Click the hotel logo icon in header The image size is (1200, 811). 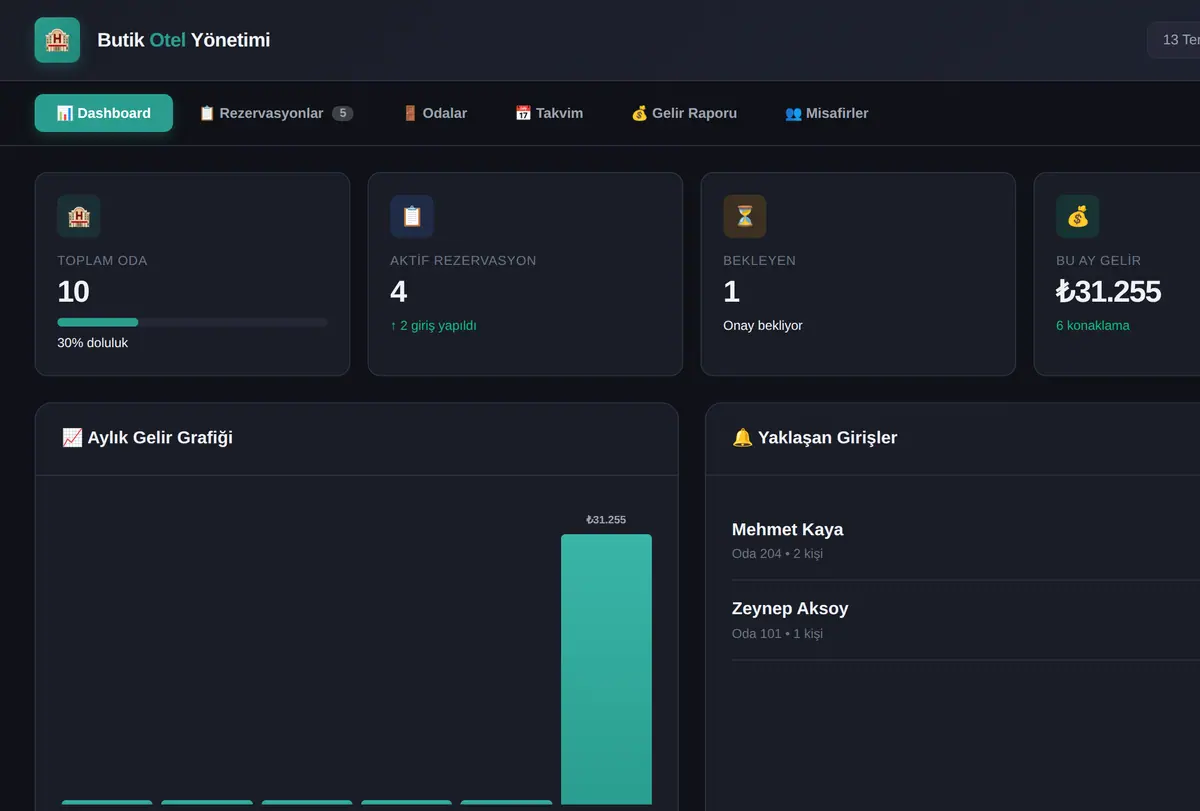point(57,40)
